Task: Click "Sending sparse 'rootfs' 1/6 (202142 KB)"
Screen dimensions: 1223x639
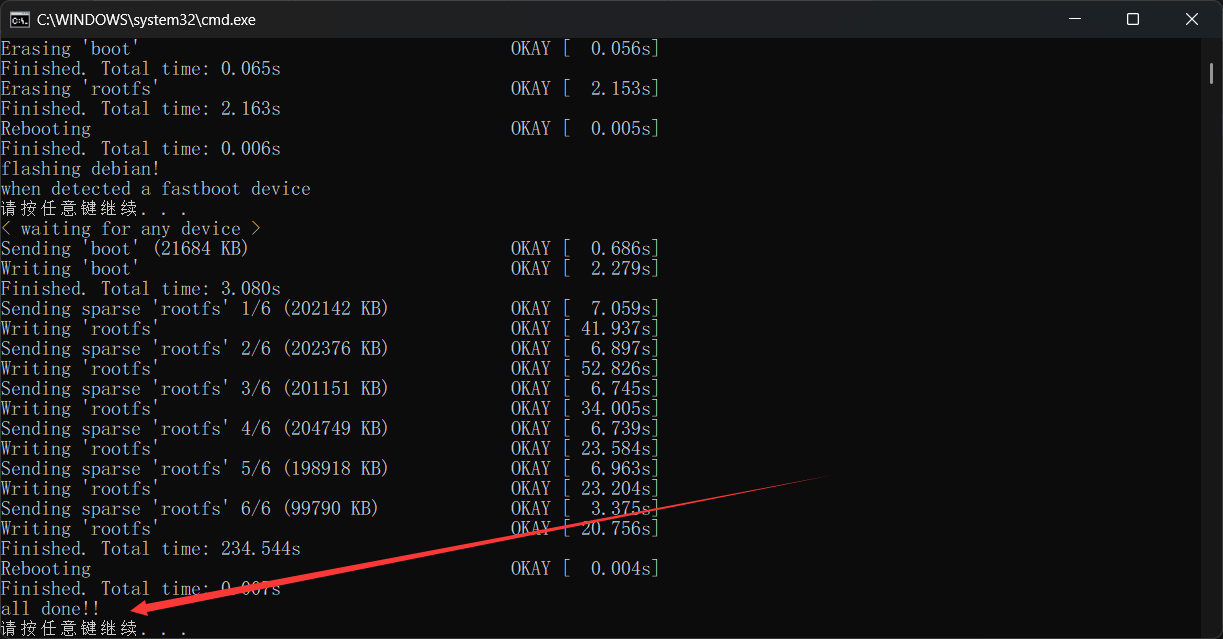Action: point(194,309)
